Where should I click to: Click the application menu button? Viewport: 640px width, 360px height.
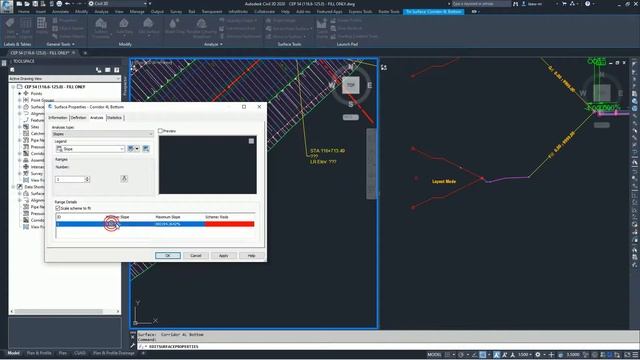[x=6, y=6]
